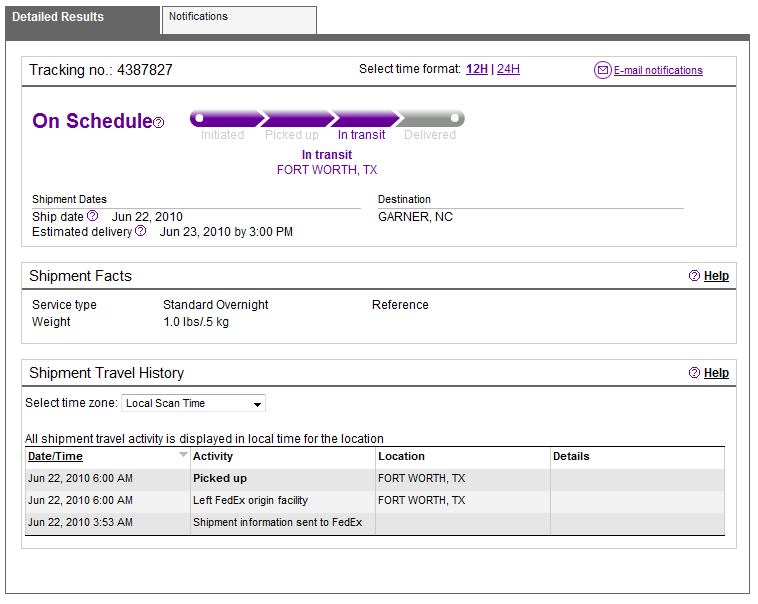Click question mark icon beside Ship date
Viewport: 758px width, 604px height.
pyautogui.click(x=92, y=216)
